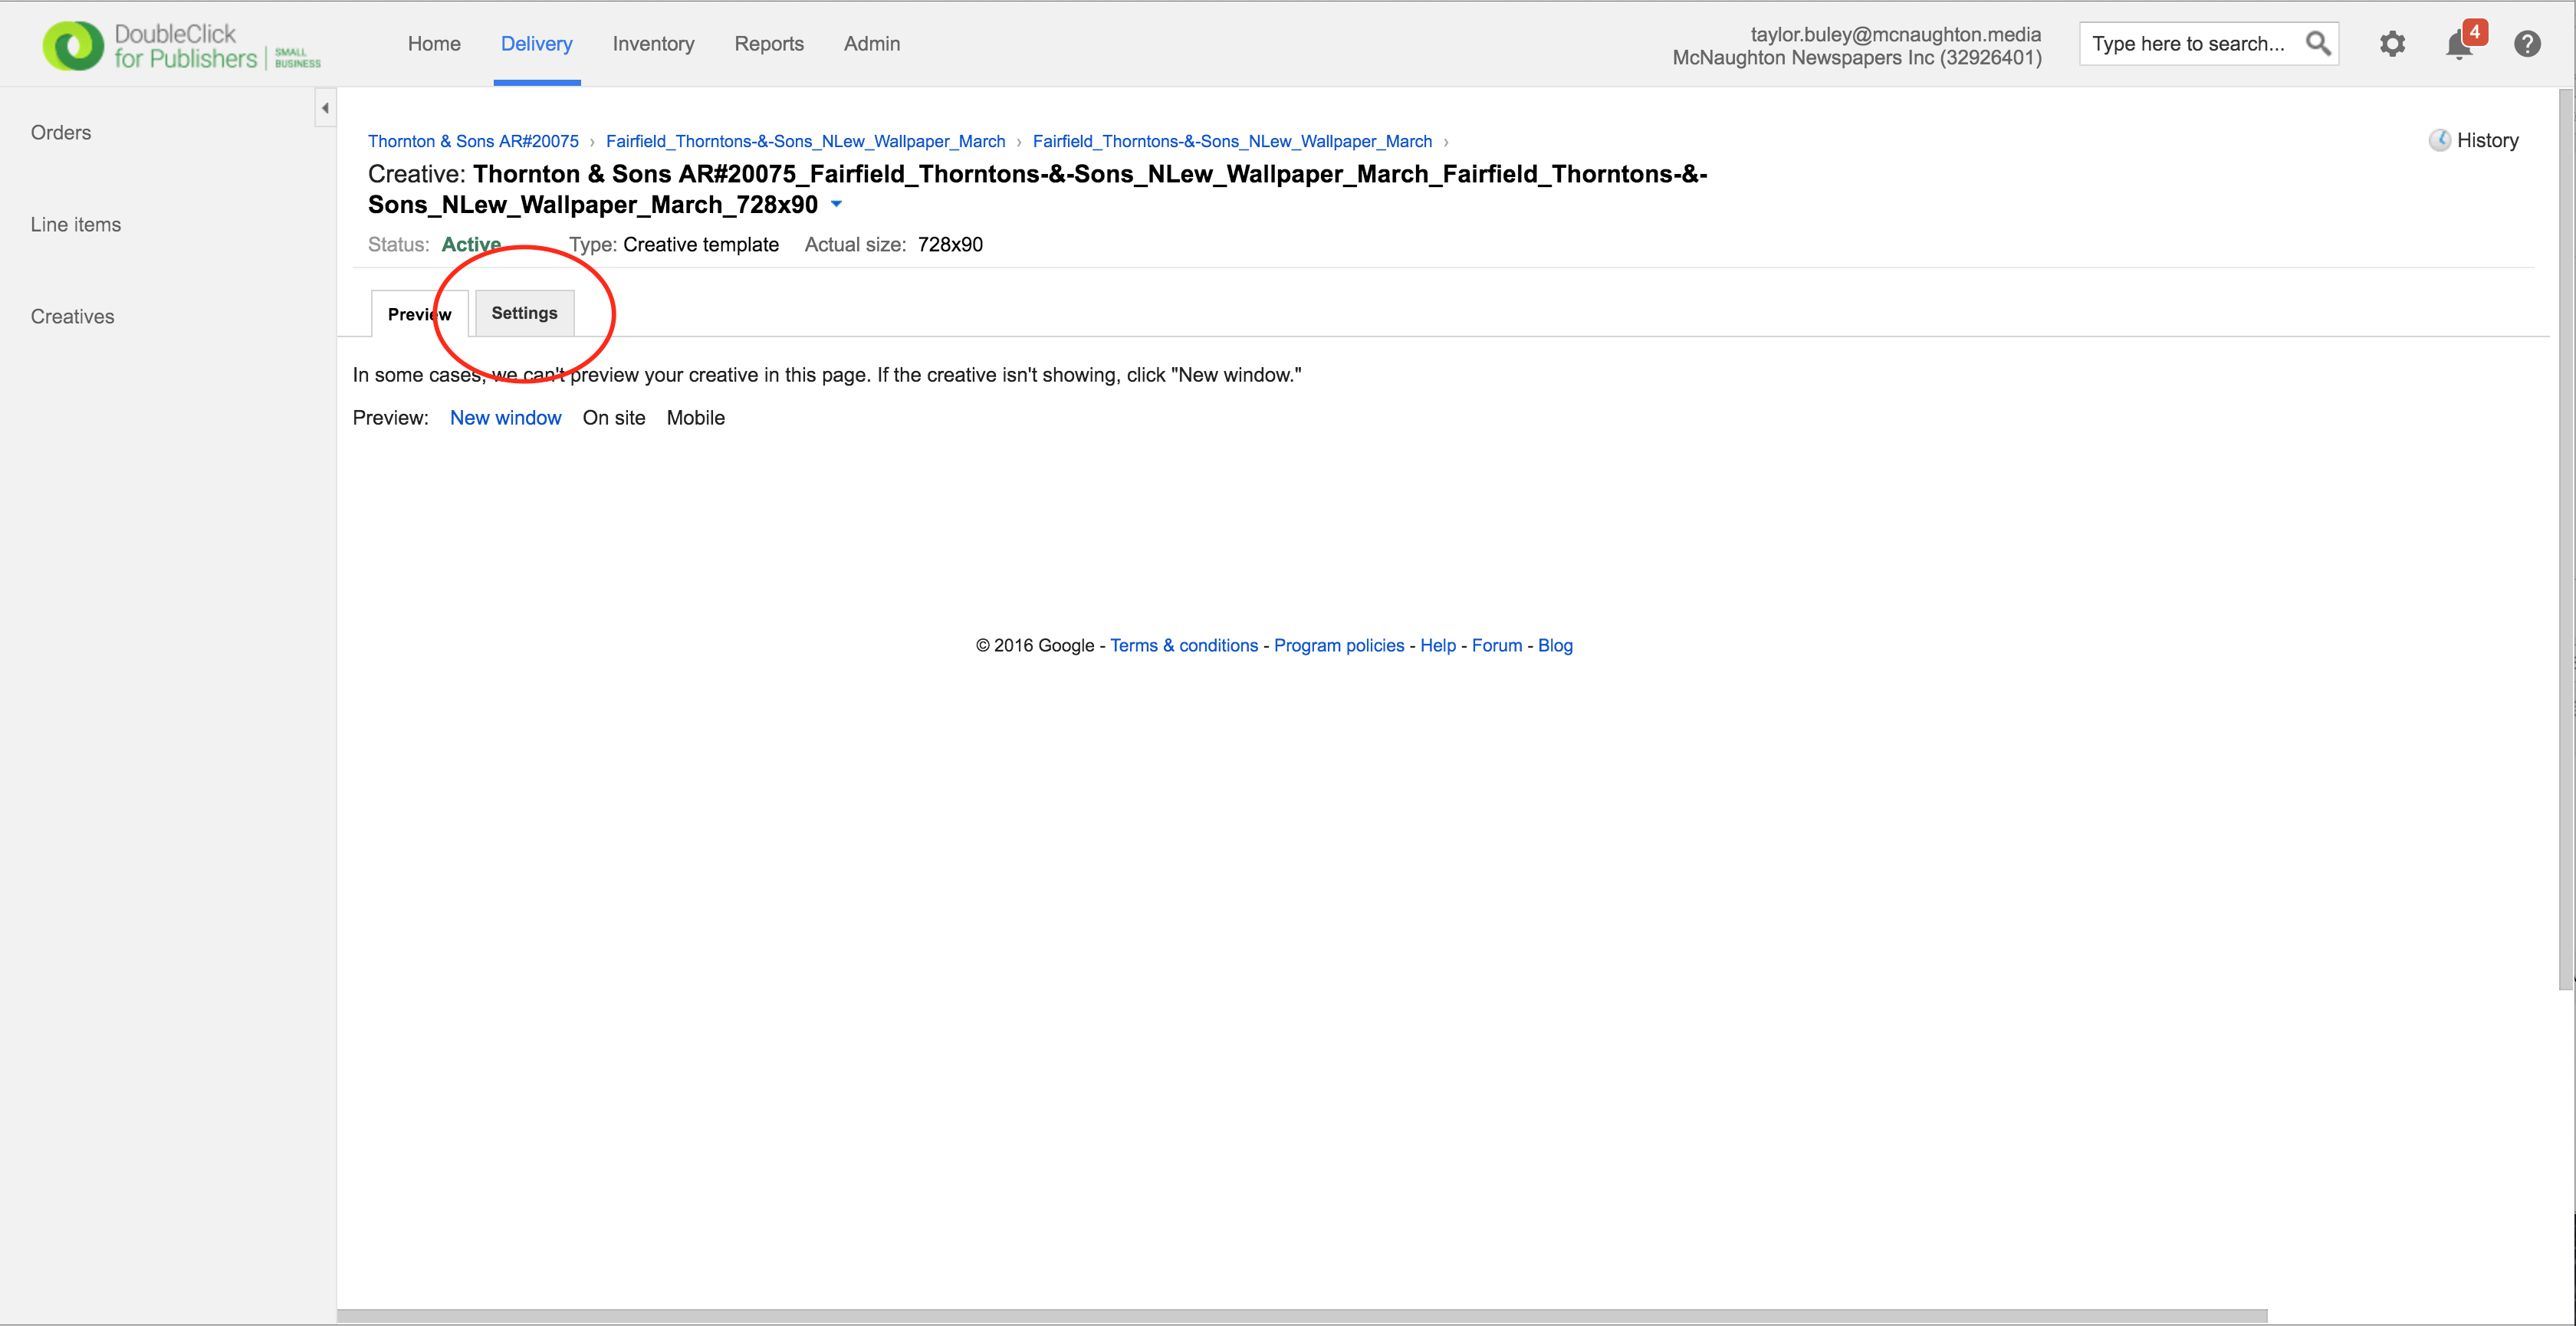Switch to the Settings tab
This screenshot has height=1326, width=2576.
pos(524,313)
